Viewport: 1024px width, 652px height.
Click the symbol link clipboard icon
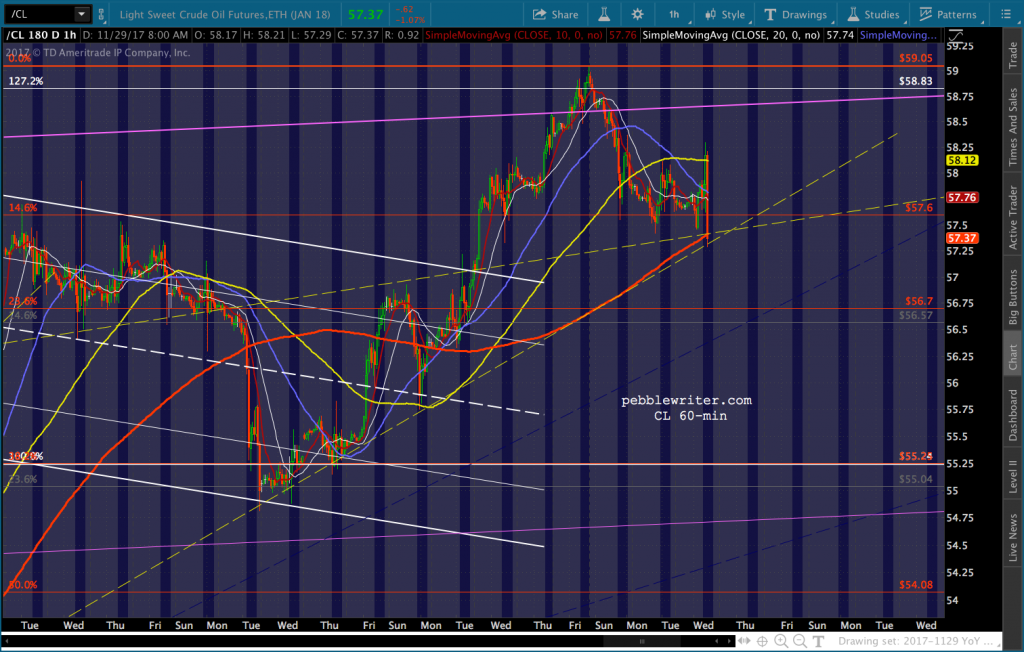[101, 14]
